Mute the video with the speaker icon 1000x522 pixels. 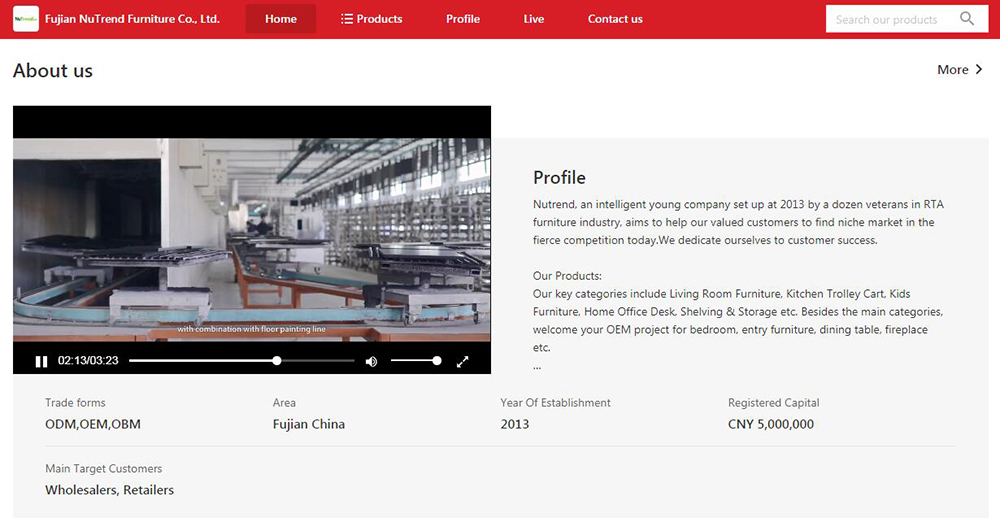point(371,362)
